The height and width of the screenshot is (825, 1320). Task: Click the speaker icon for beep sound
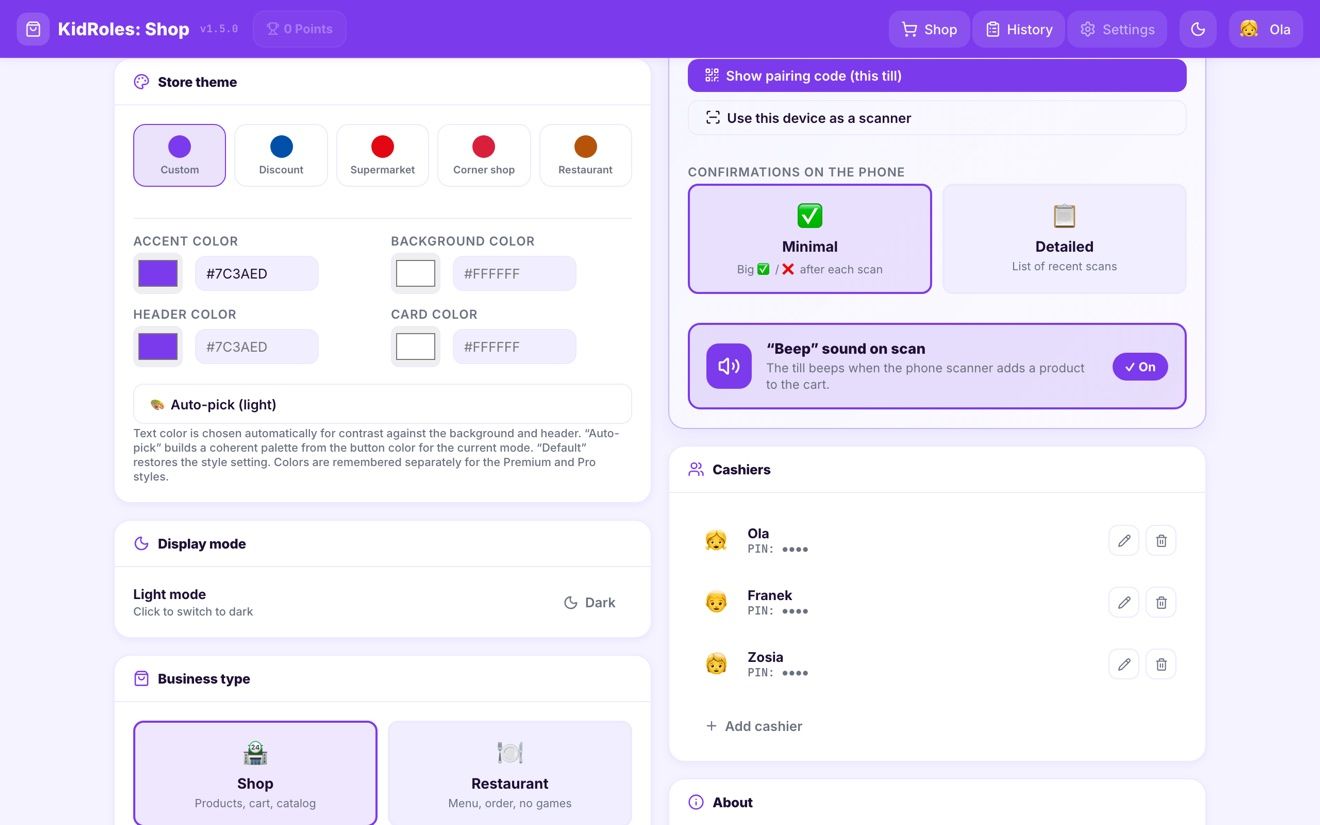tap(729, 366)
